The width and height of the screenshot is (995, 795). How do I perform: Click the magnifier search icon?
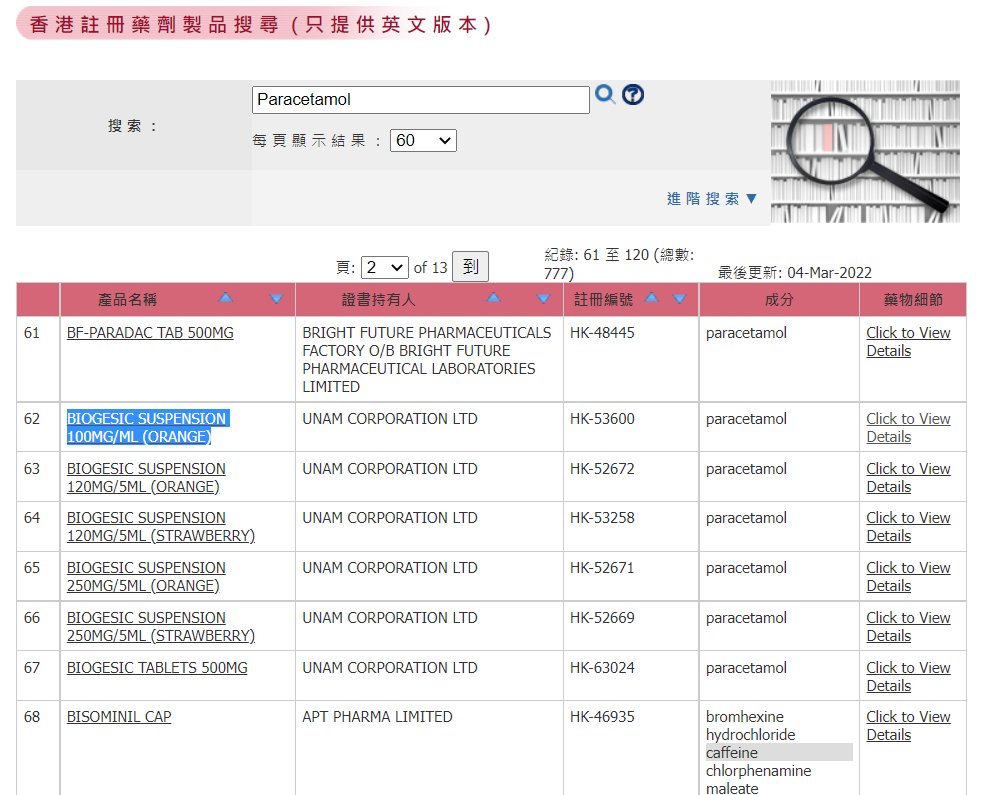click(604, 95)
